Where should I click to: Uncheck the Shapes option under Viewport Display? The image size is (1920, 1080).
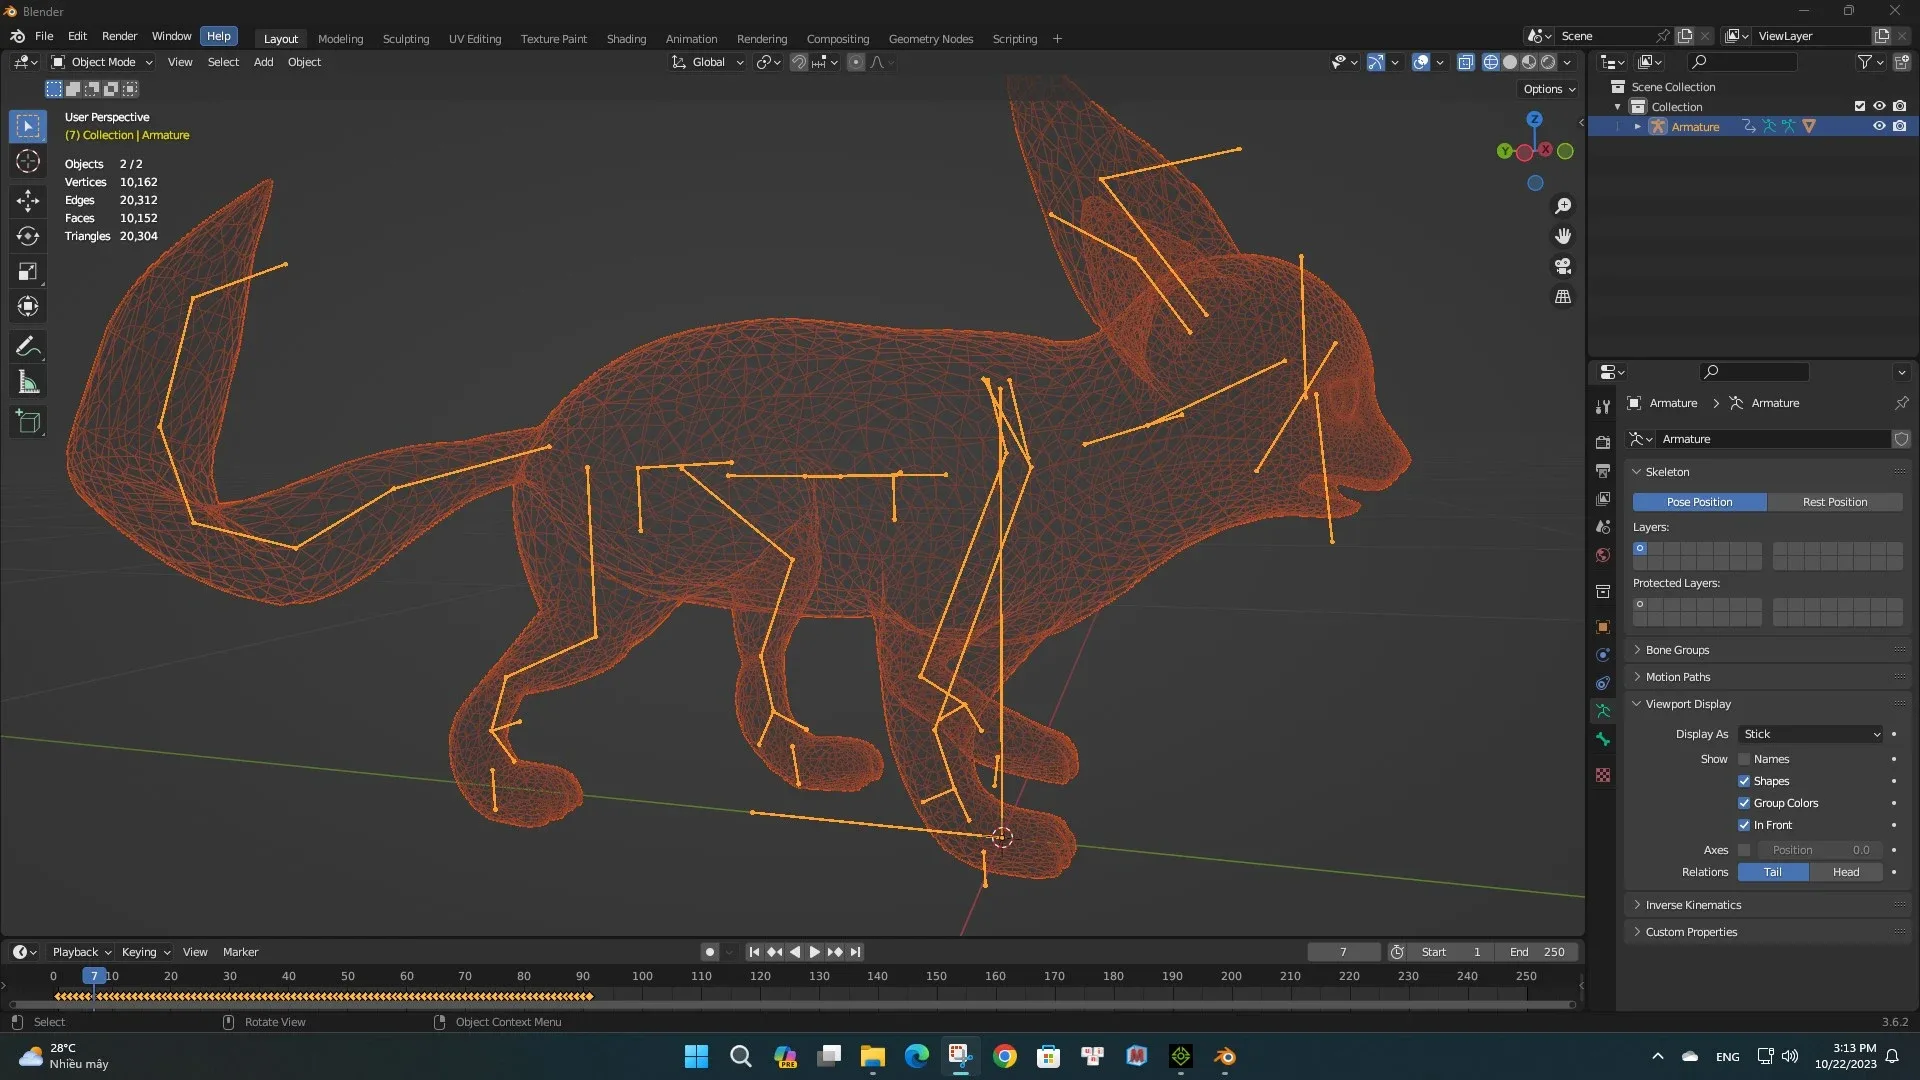(x=1745, y=781)
